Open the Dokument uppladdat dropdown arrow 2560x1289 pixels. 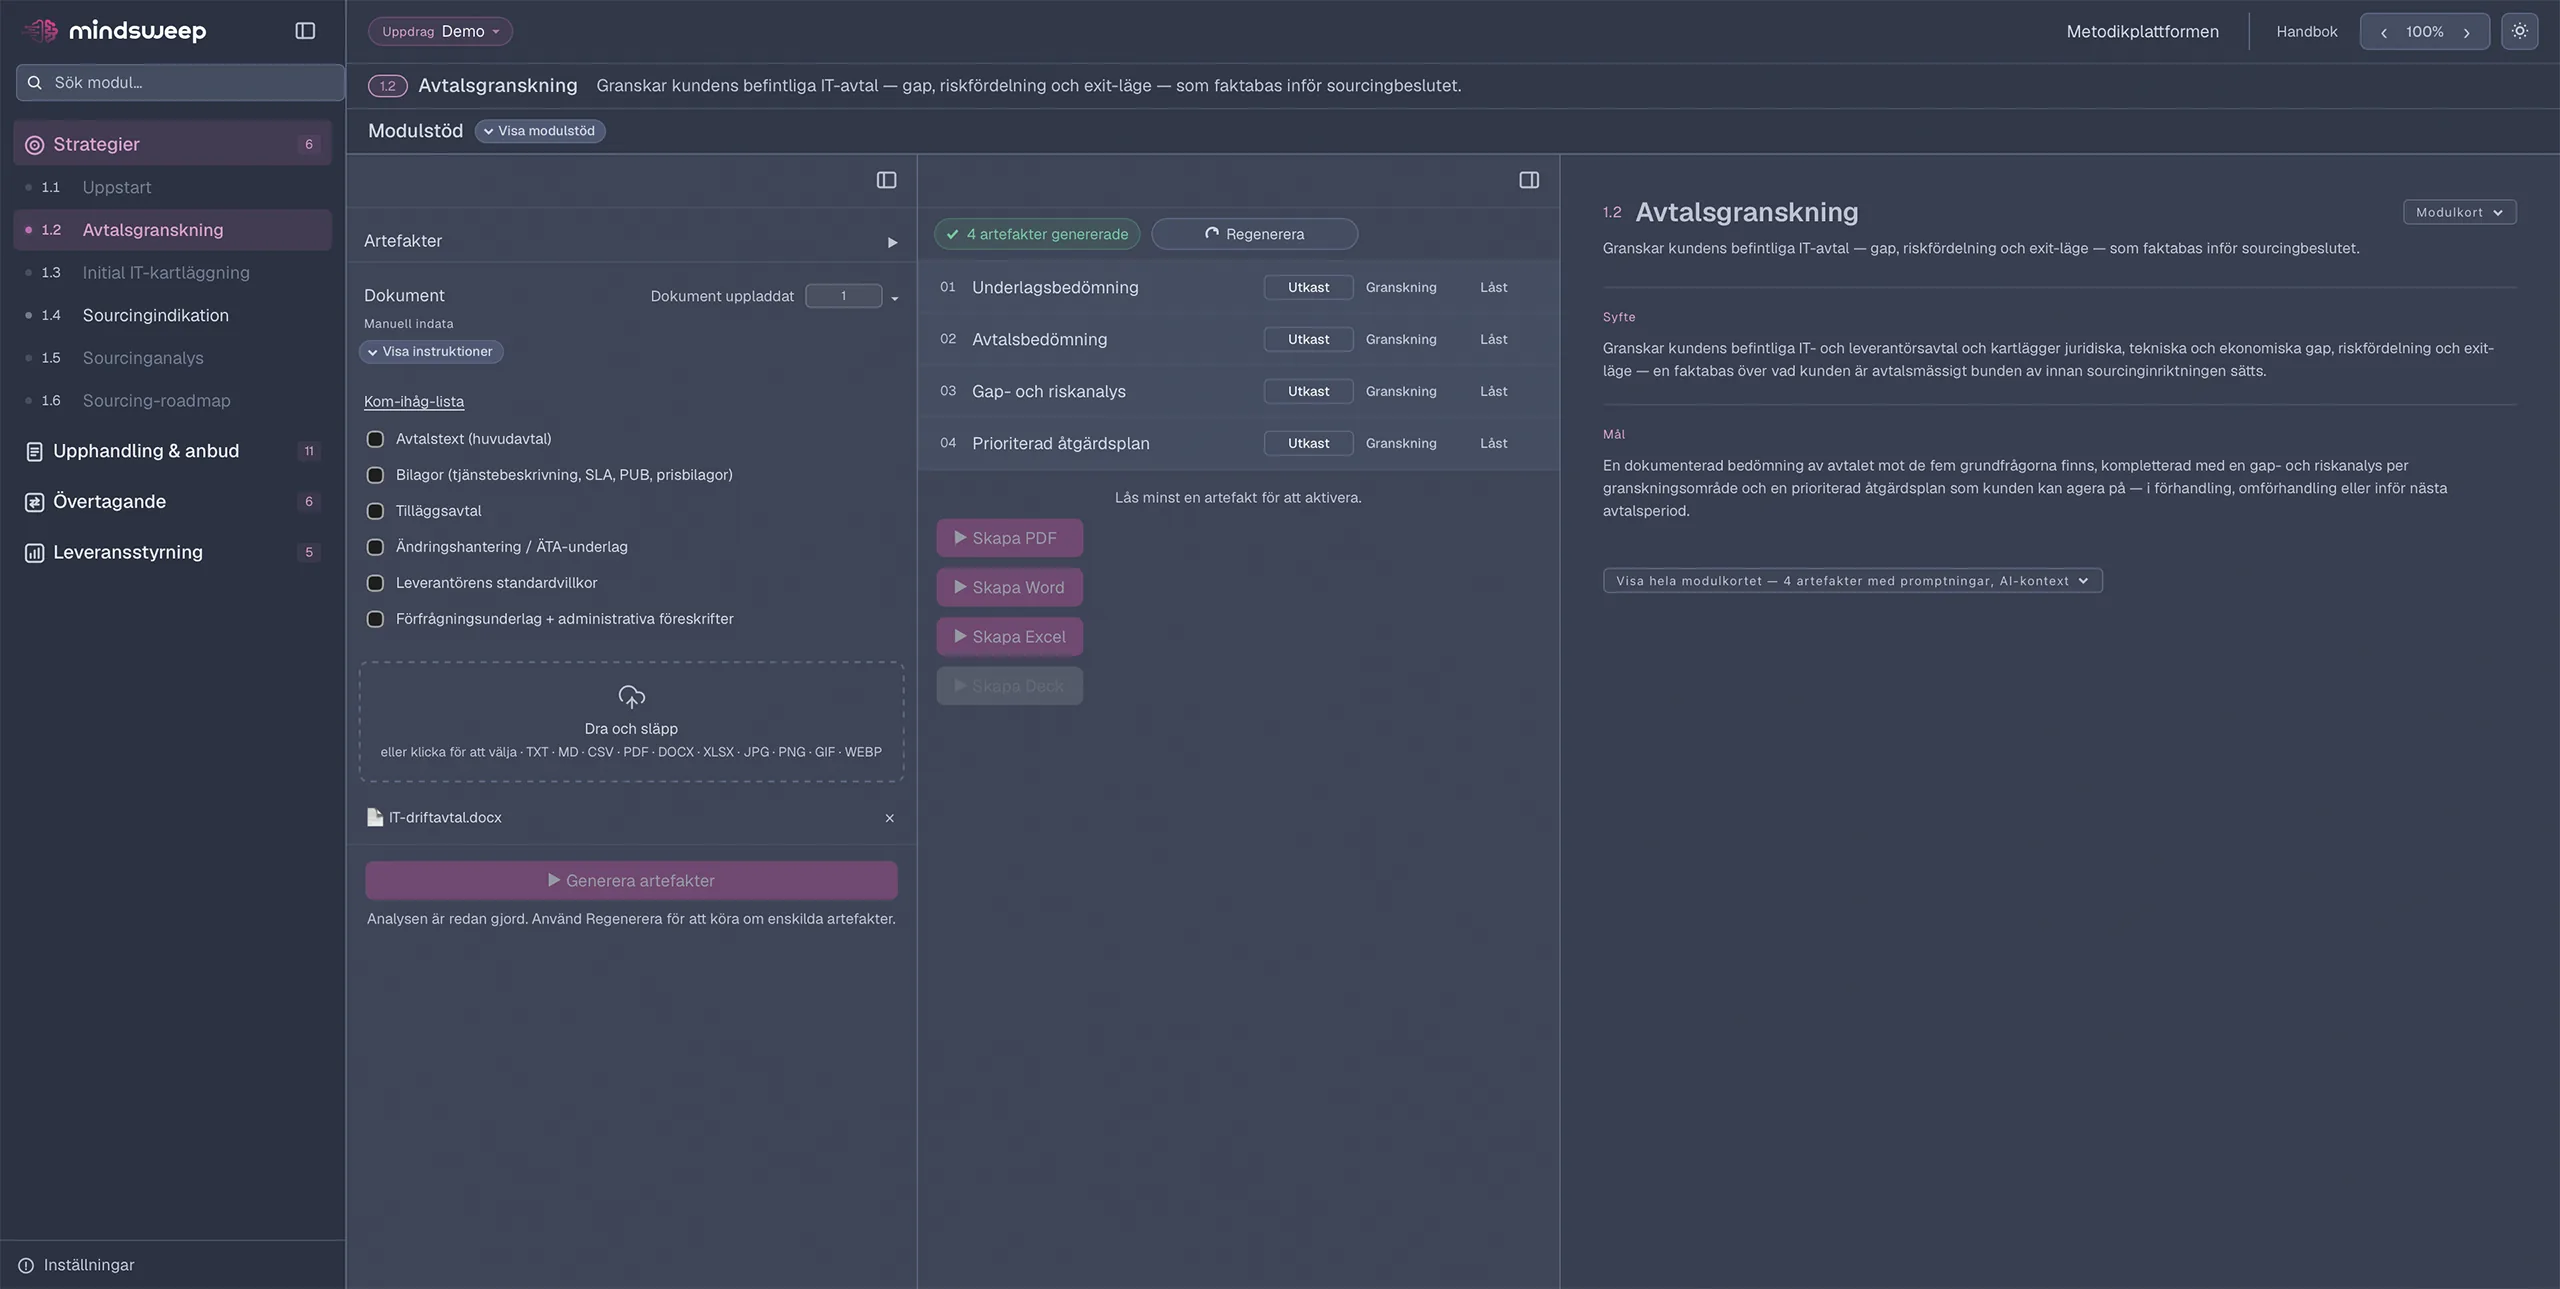tap(894, 298)
